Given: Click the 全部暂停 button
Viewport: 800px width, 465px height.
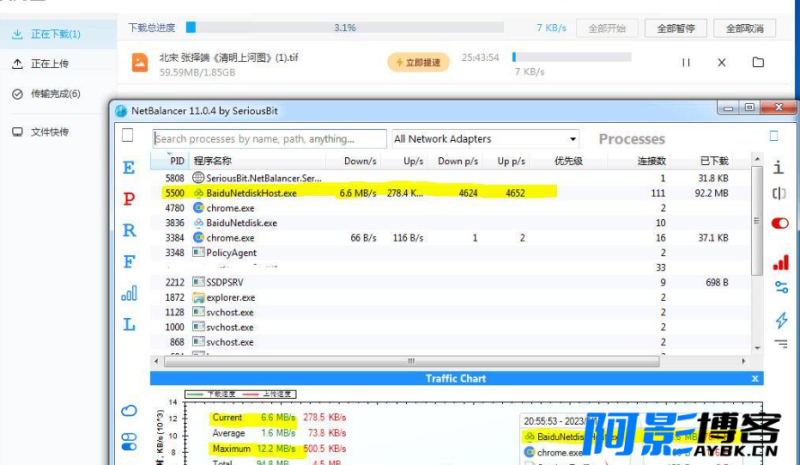Looking at the screenshot, I should [x=676, y=29].
